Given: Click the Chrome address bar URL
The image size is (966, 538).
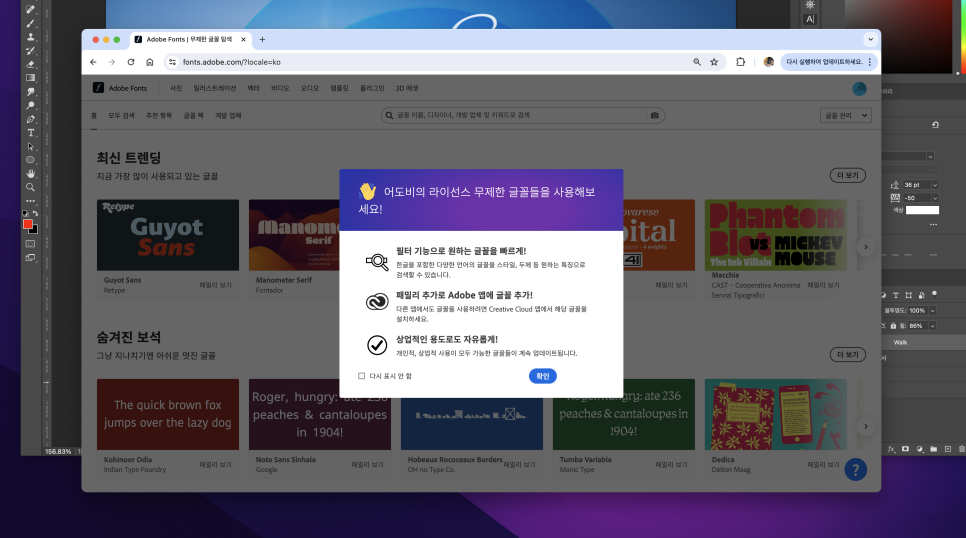Looking at the screenshot, I should coord(232,62).
